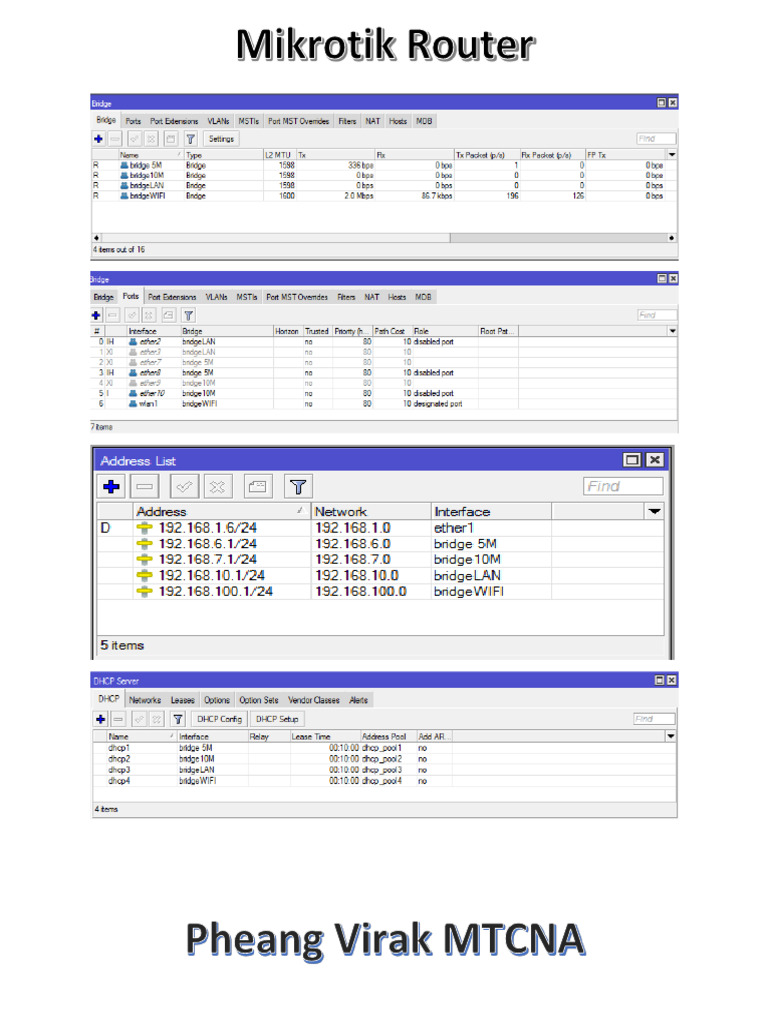Viewport: 768px width, 1024px height.
Task: Switch to the Leases tab in DHCP Server
Action: [x=182, y=701]
